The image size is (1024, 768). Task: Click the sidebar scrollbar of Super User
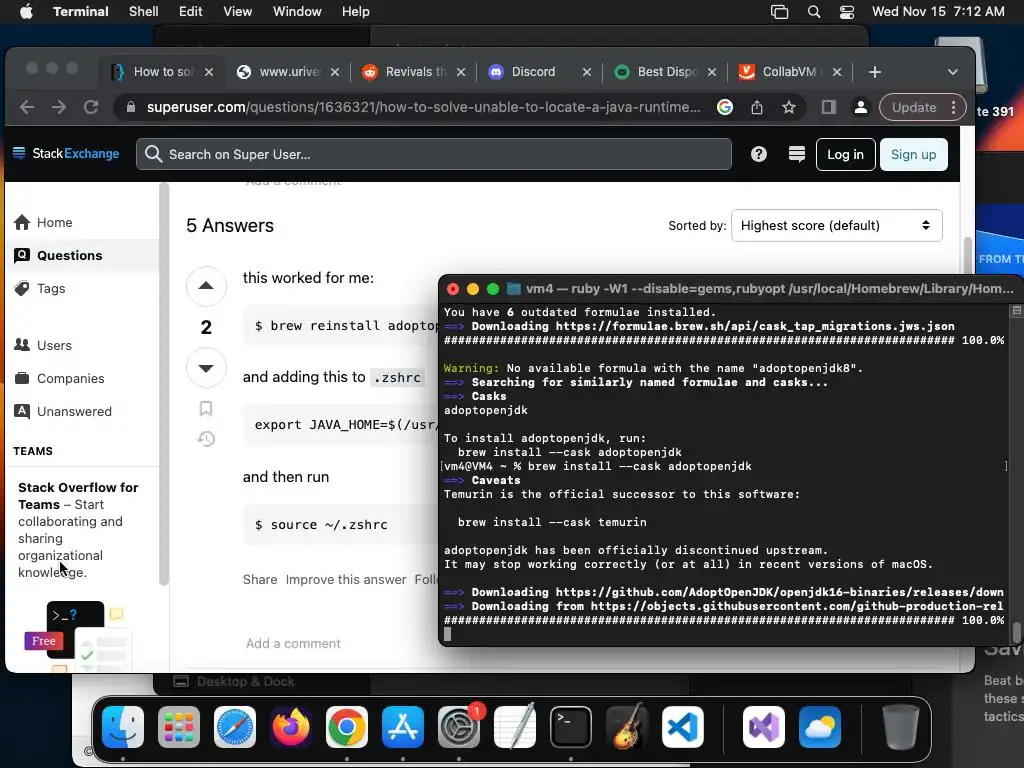164,385
